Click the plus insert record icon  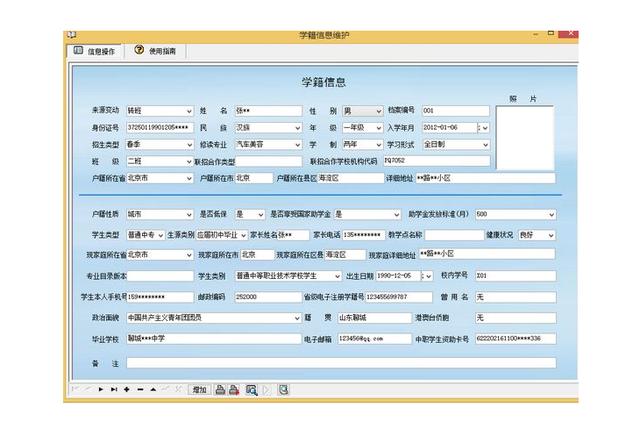pos(127,389)
